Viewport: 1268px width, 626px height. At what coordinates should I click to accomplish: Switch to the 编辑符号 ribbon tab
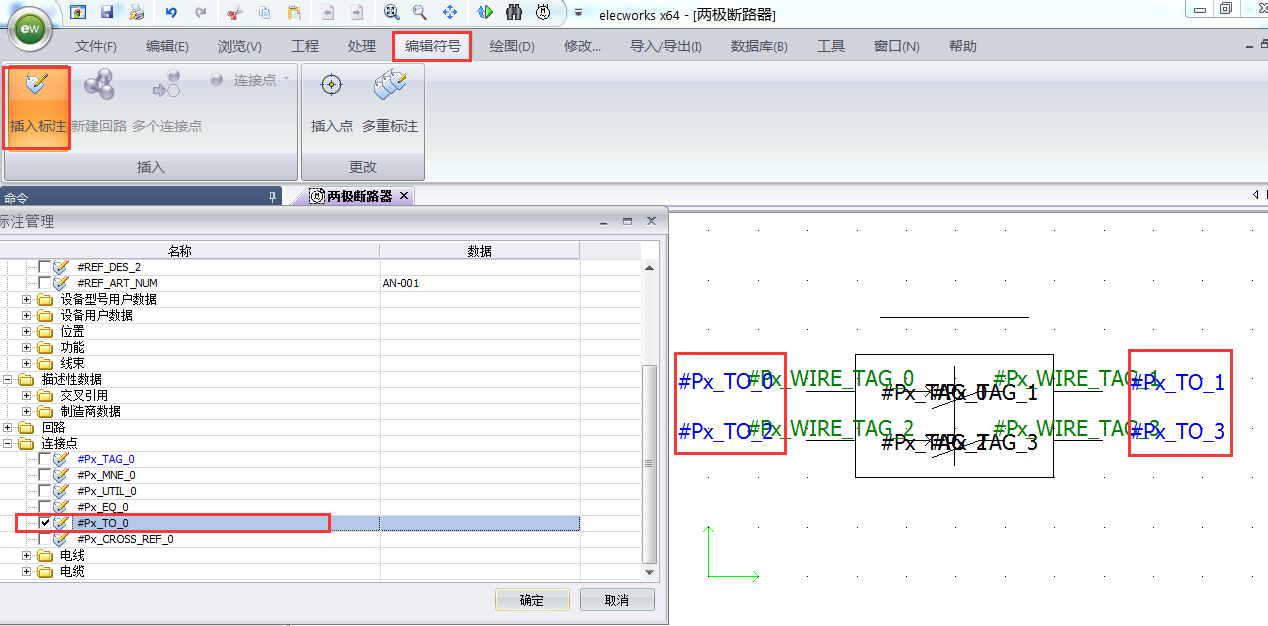pos(432,46)
